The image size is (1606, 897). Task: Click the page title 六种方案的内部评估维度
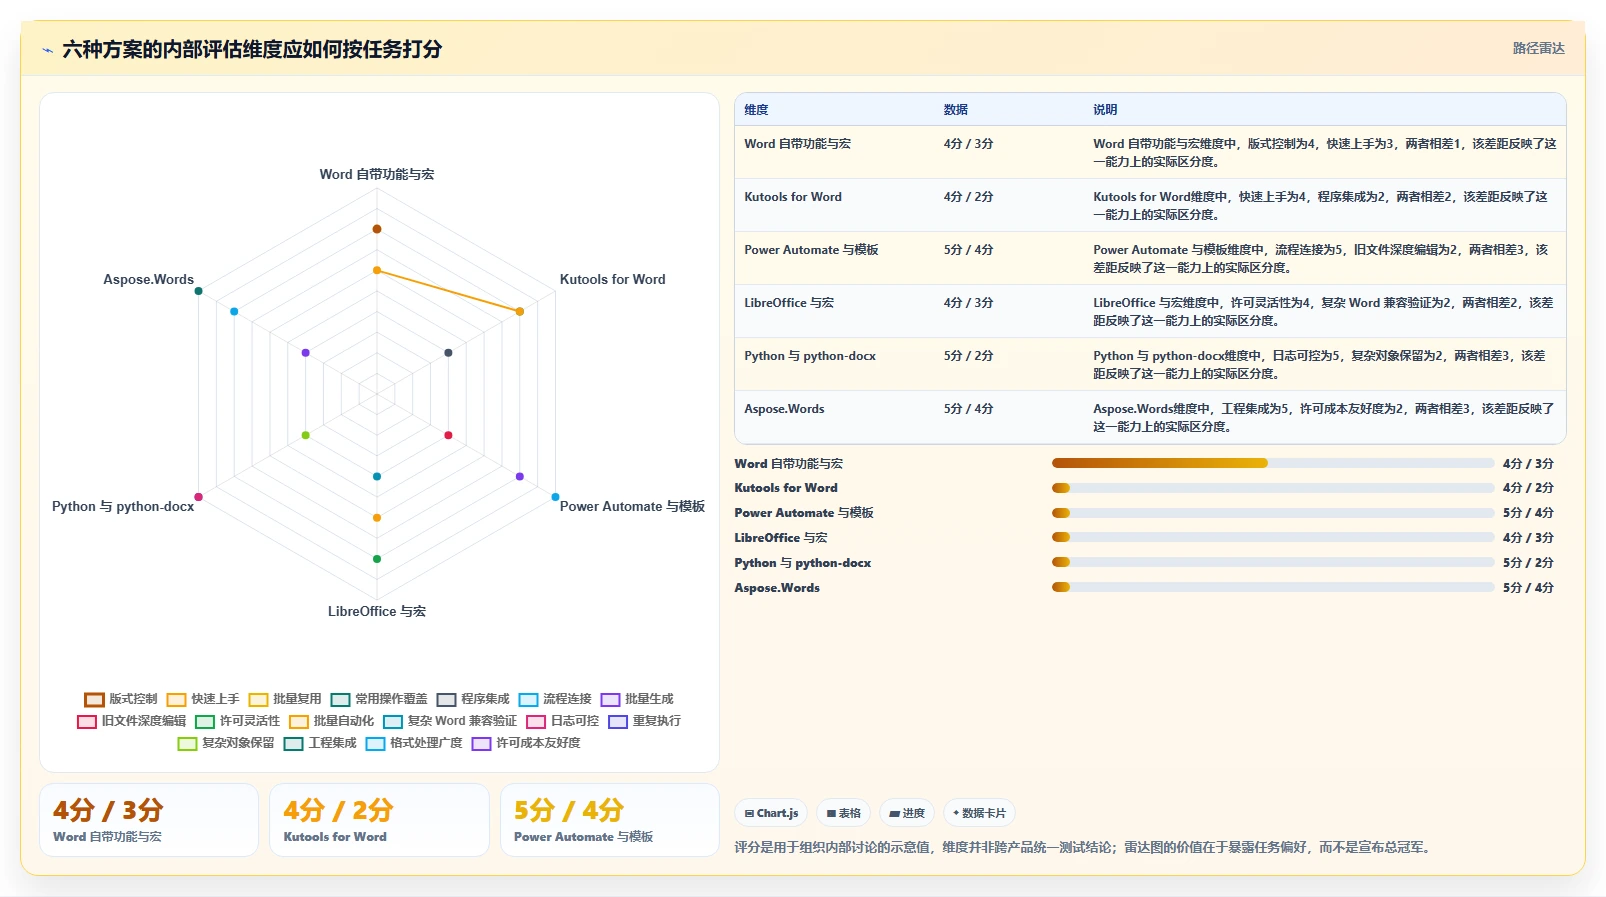[252, 50]
